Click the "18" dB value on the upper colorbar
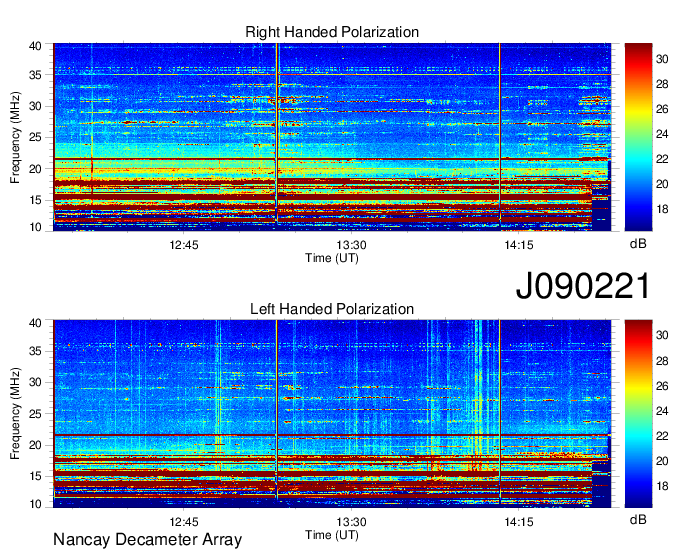680x552 pixels. tap(662, 209)
